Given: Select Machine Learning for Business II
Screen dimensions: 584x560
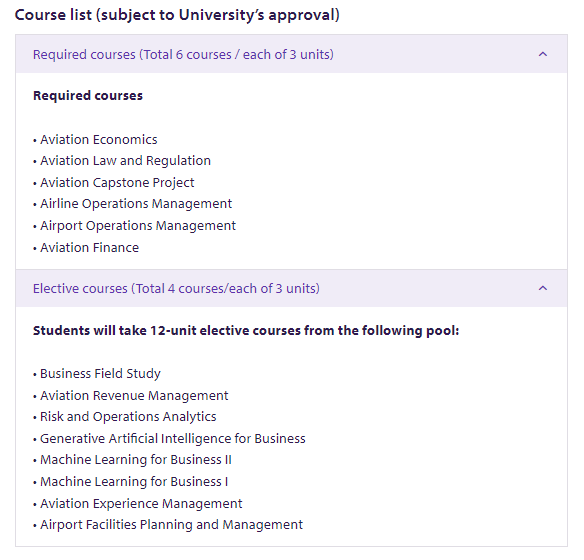Looking at the screenshot, I should 136,460.
